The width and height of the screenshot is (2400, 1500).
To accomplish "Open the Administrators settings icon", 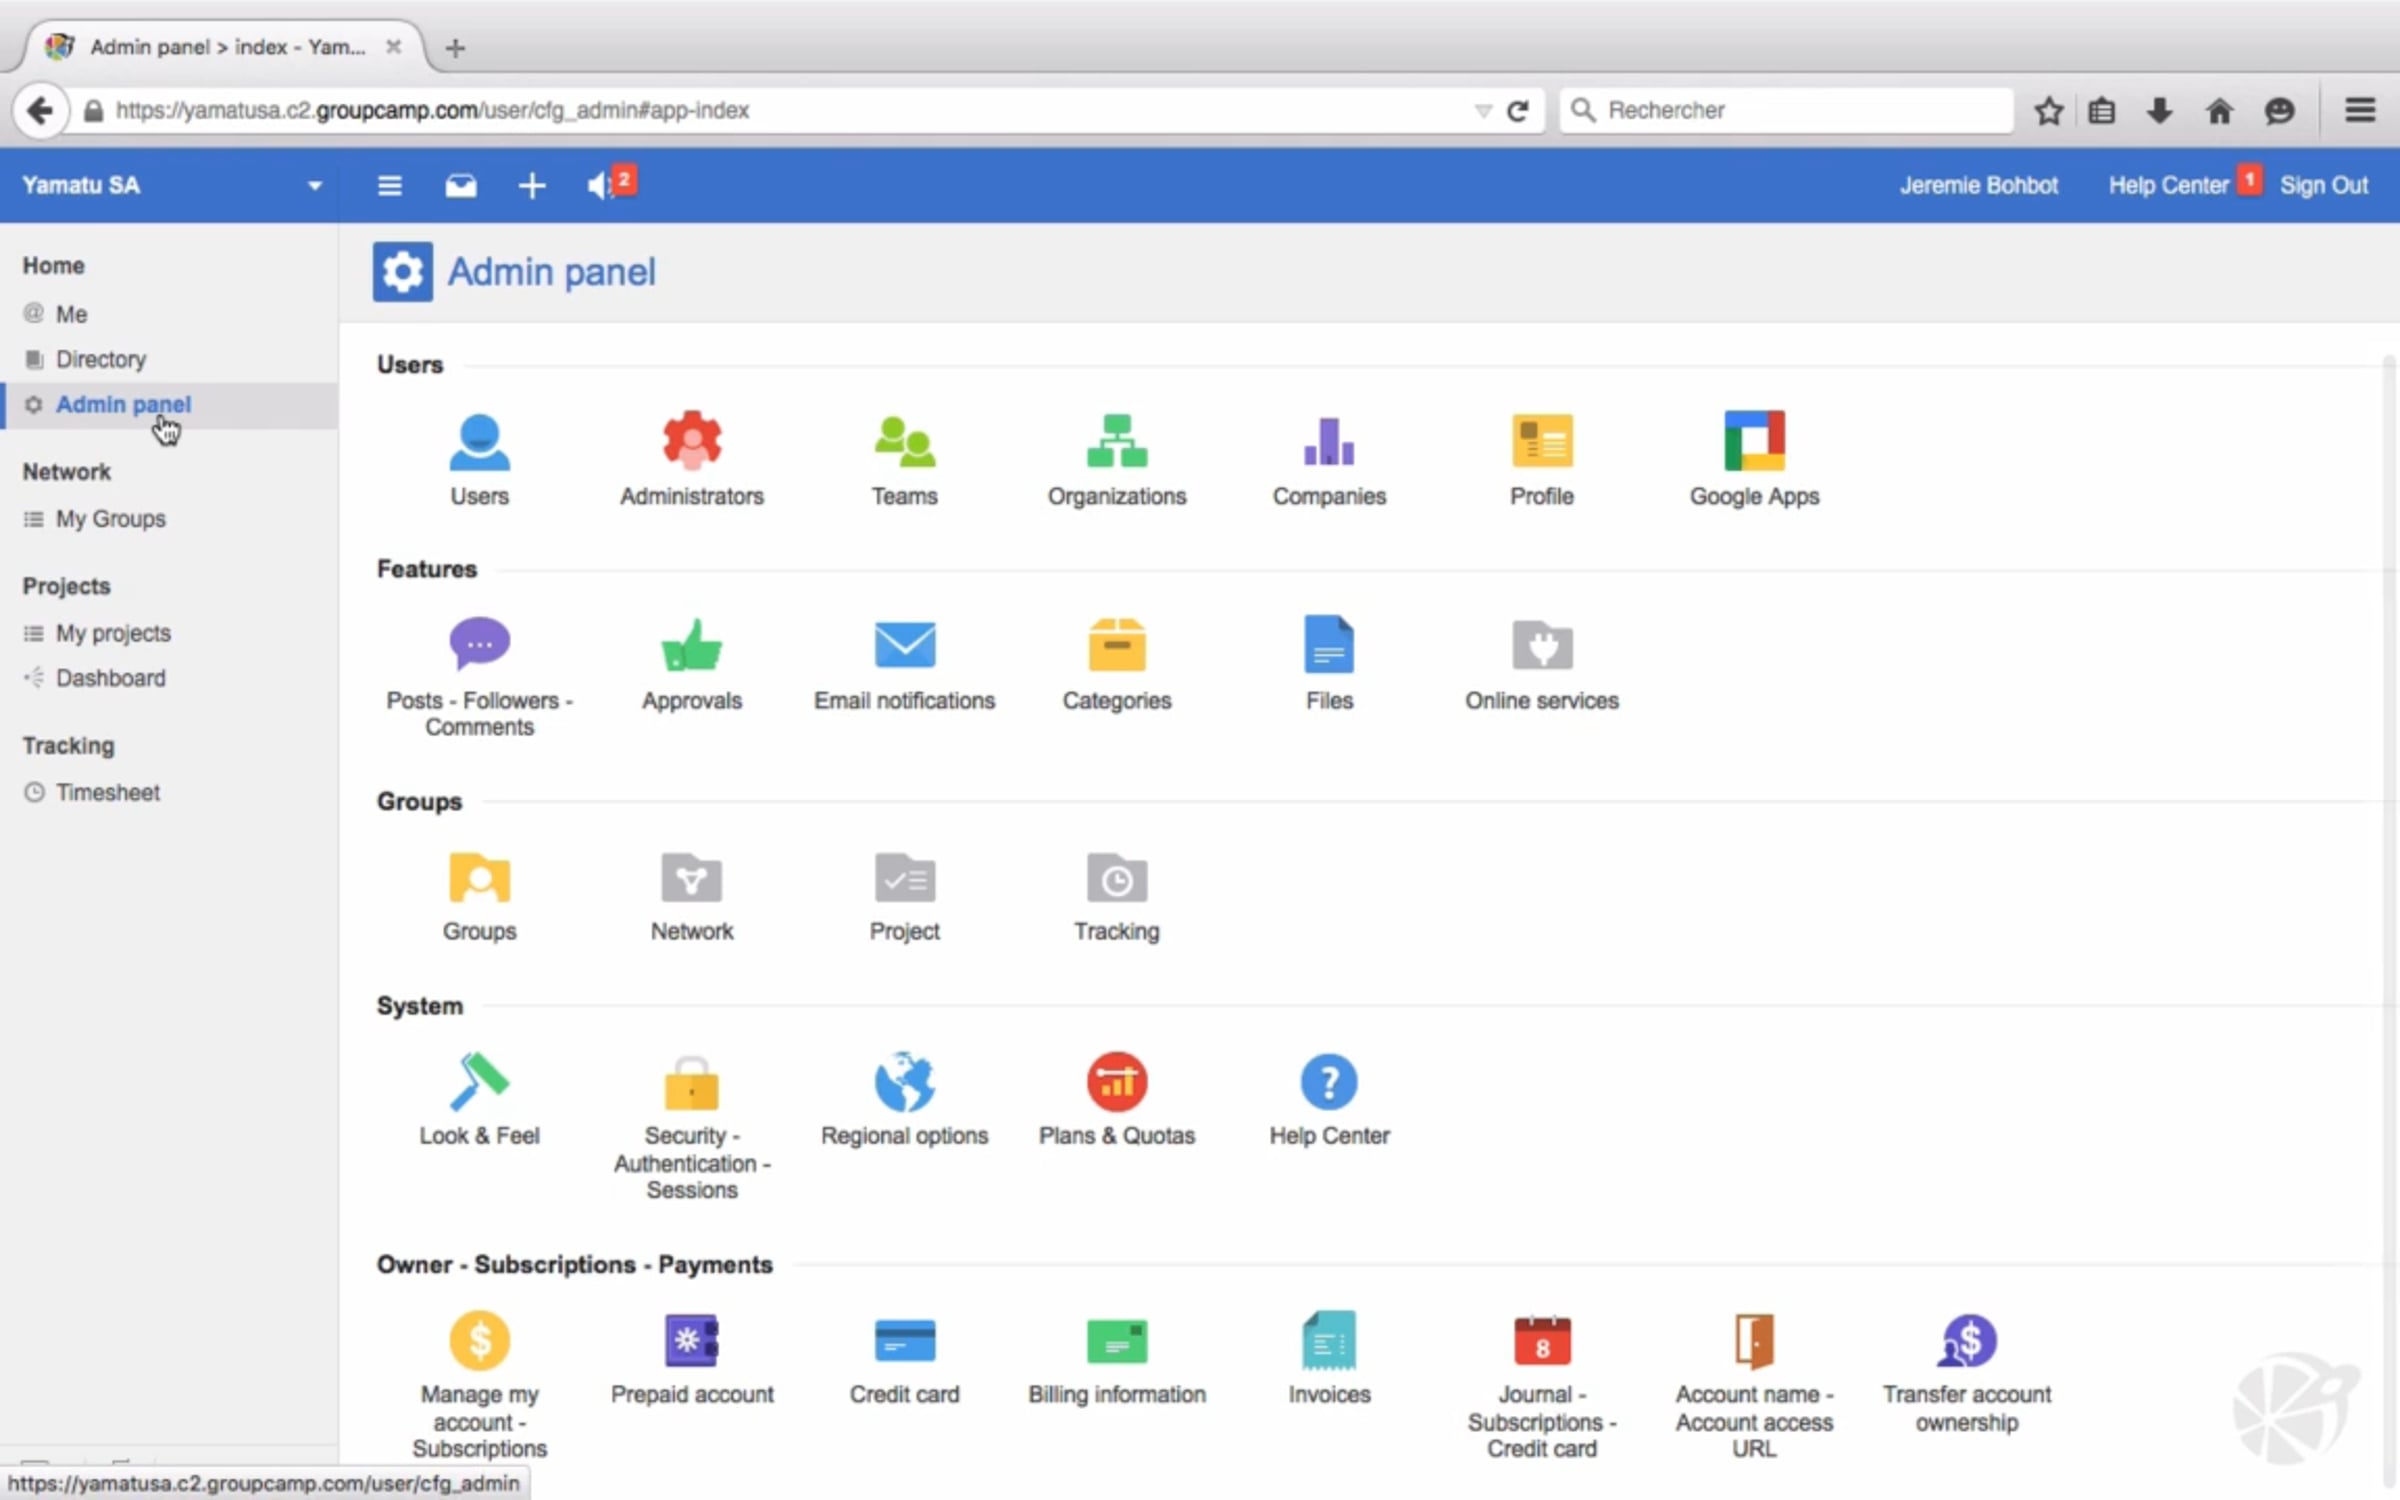I will click(x=691, y=441).
